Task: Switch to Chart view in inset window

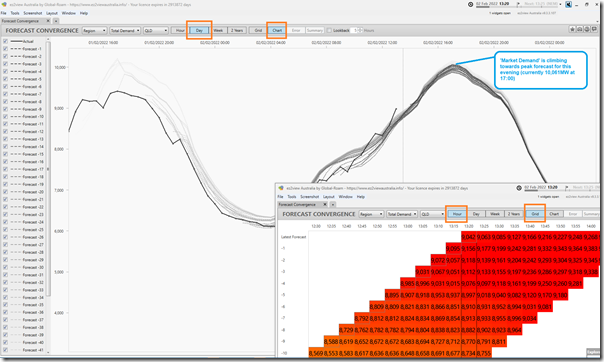Action: pos(554,214)
